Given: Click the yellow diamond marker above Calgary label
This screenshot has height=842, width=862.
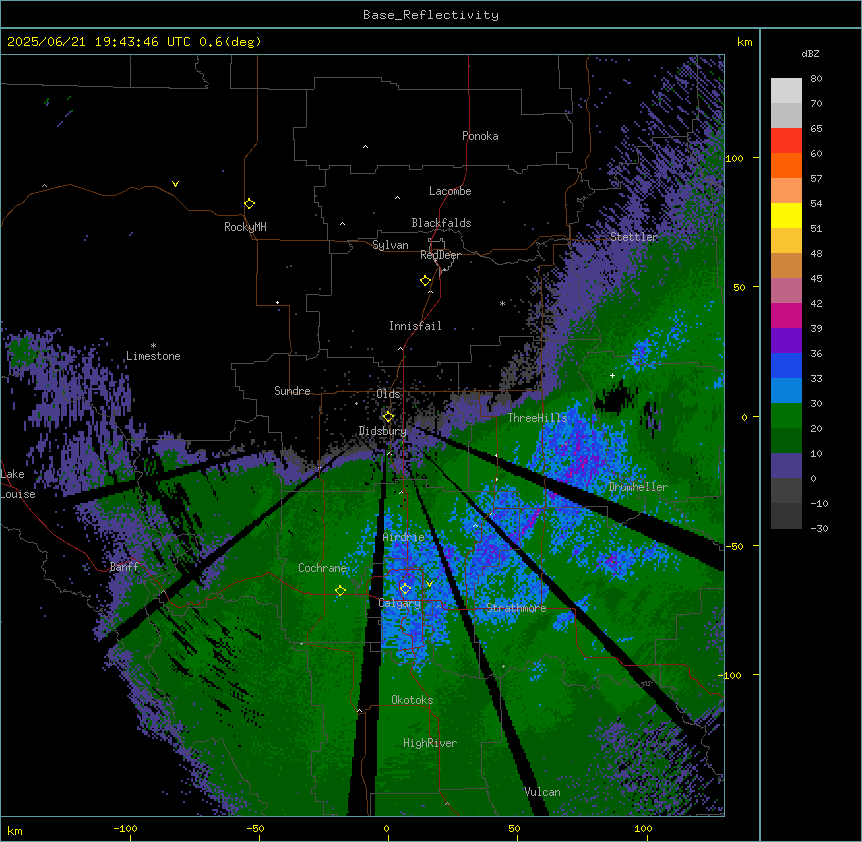Looking at the screenshot, I should 405,589.
